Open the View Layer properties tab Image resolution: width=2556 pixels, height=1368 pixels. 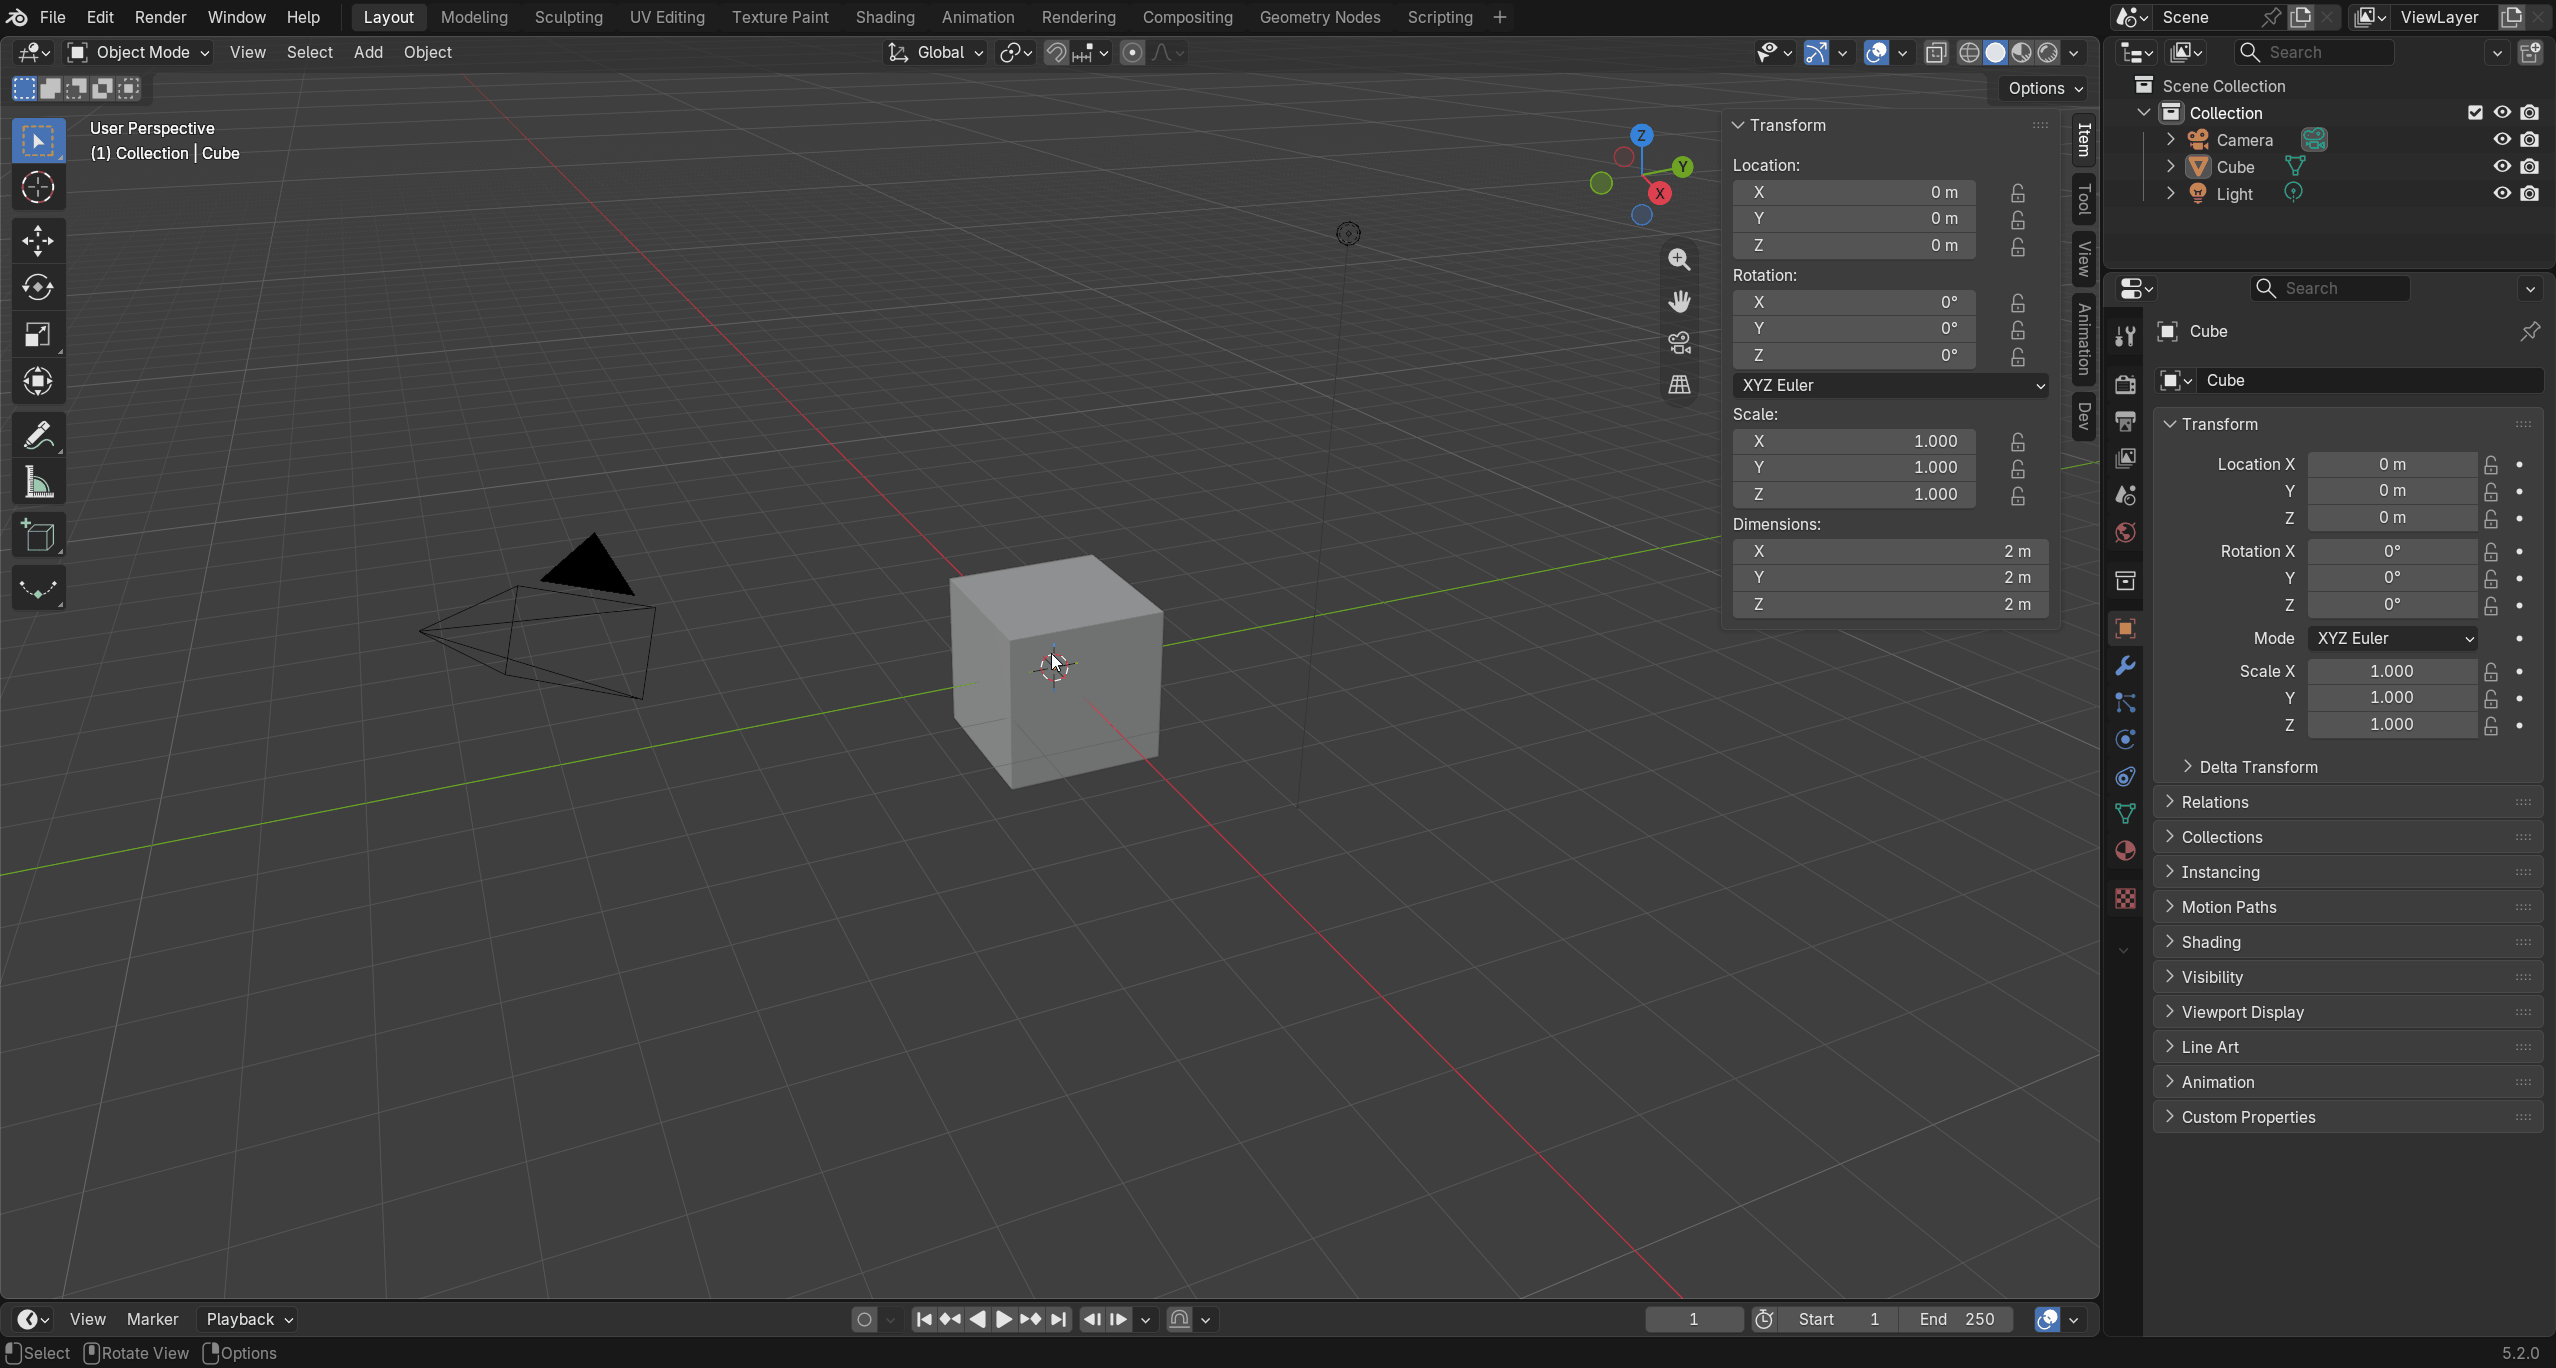2125,458
